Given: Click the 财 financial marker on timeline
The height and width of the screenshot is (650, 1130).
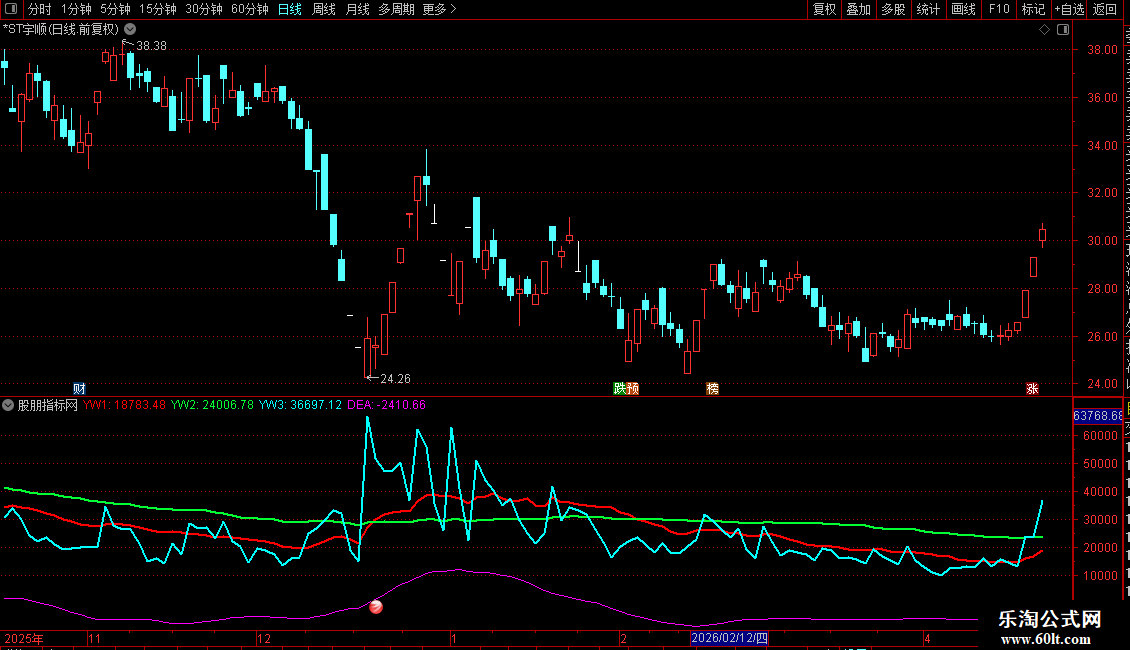Looking at the screenshot, I should [79, 388].
